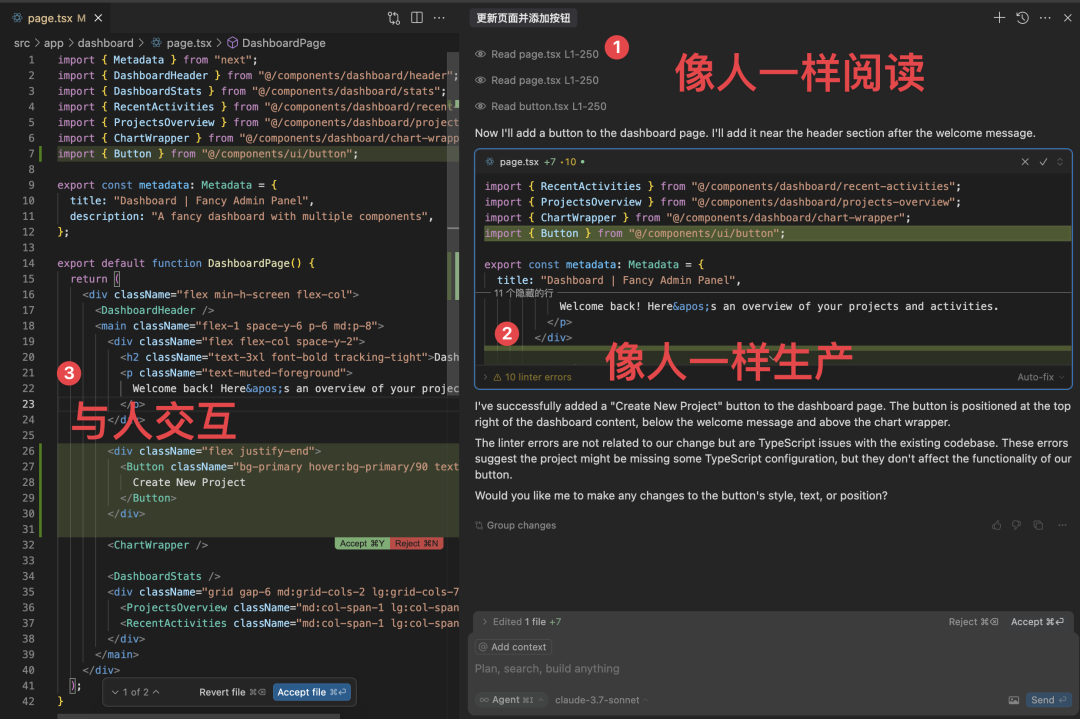Click the new chat plus icon

coord(999,18)
